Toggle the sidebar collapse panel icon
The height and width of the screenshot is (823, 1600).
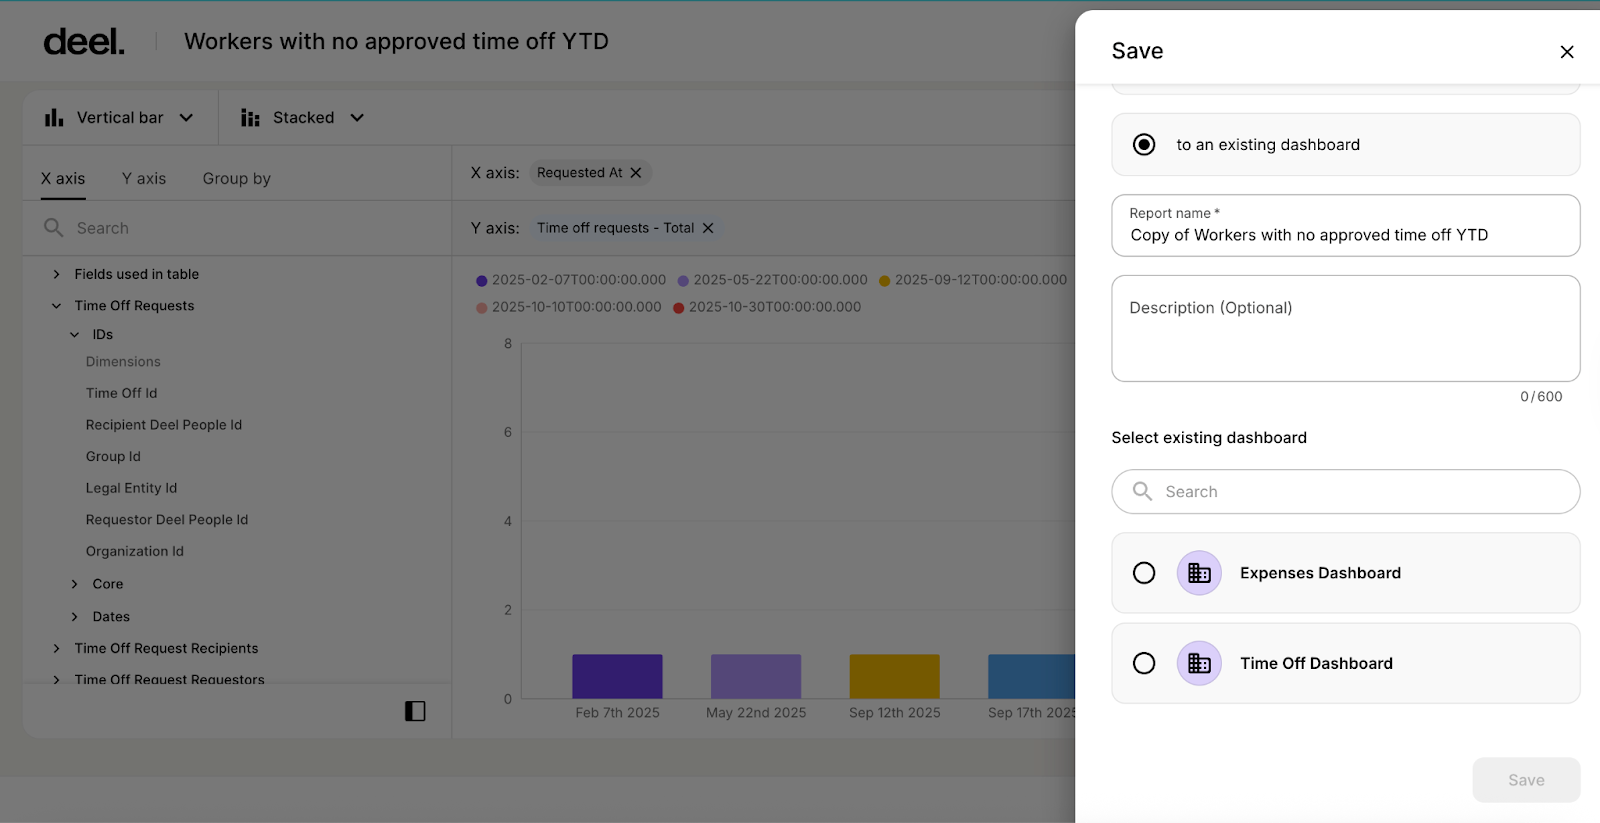click(x=415, y=711)
